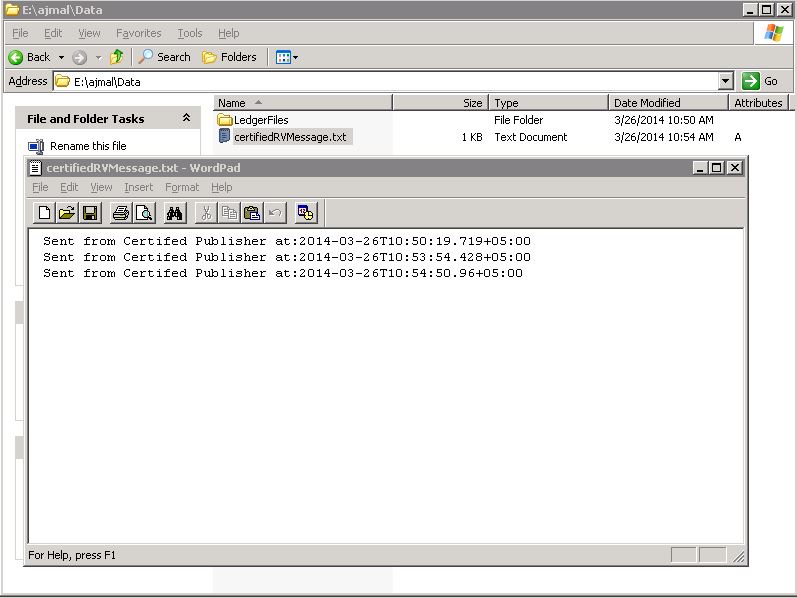Click the 'File Folder' type cell
This screenshot has width=797, height=598.
[x=518, y=120]
